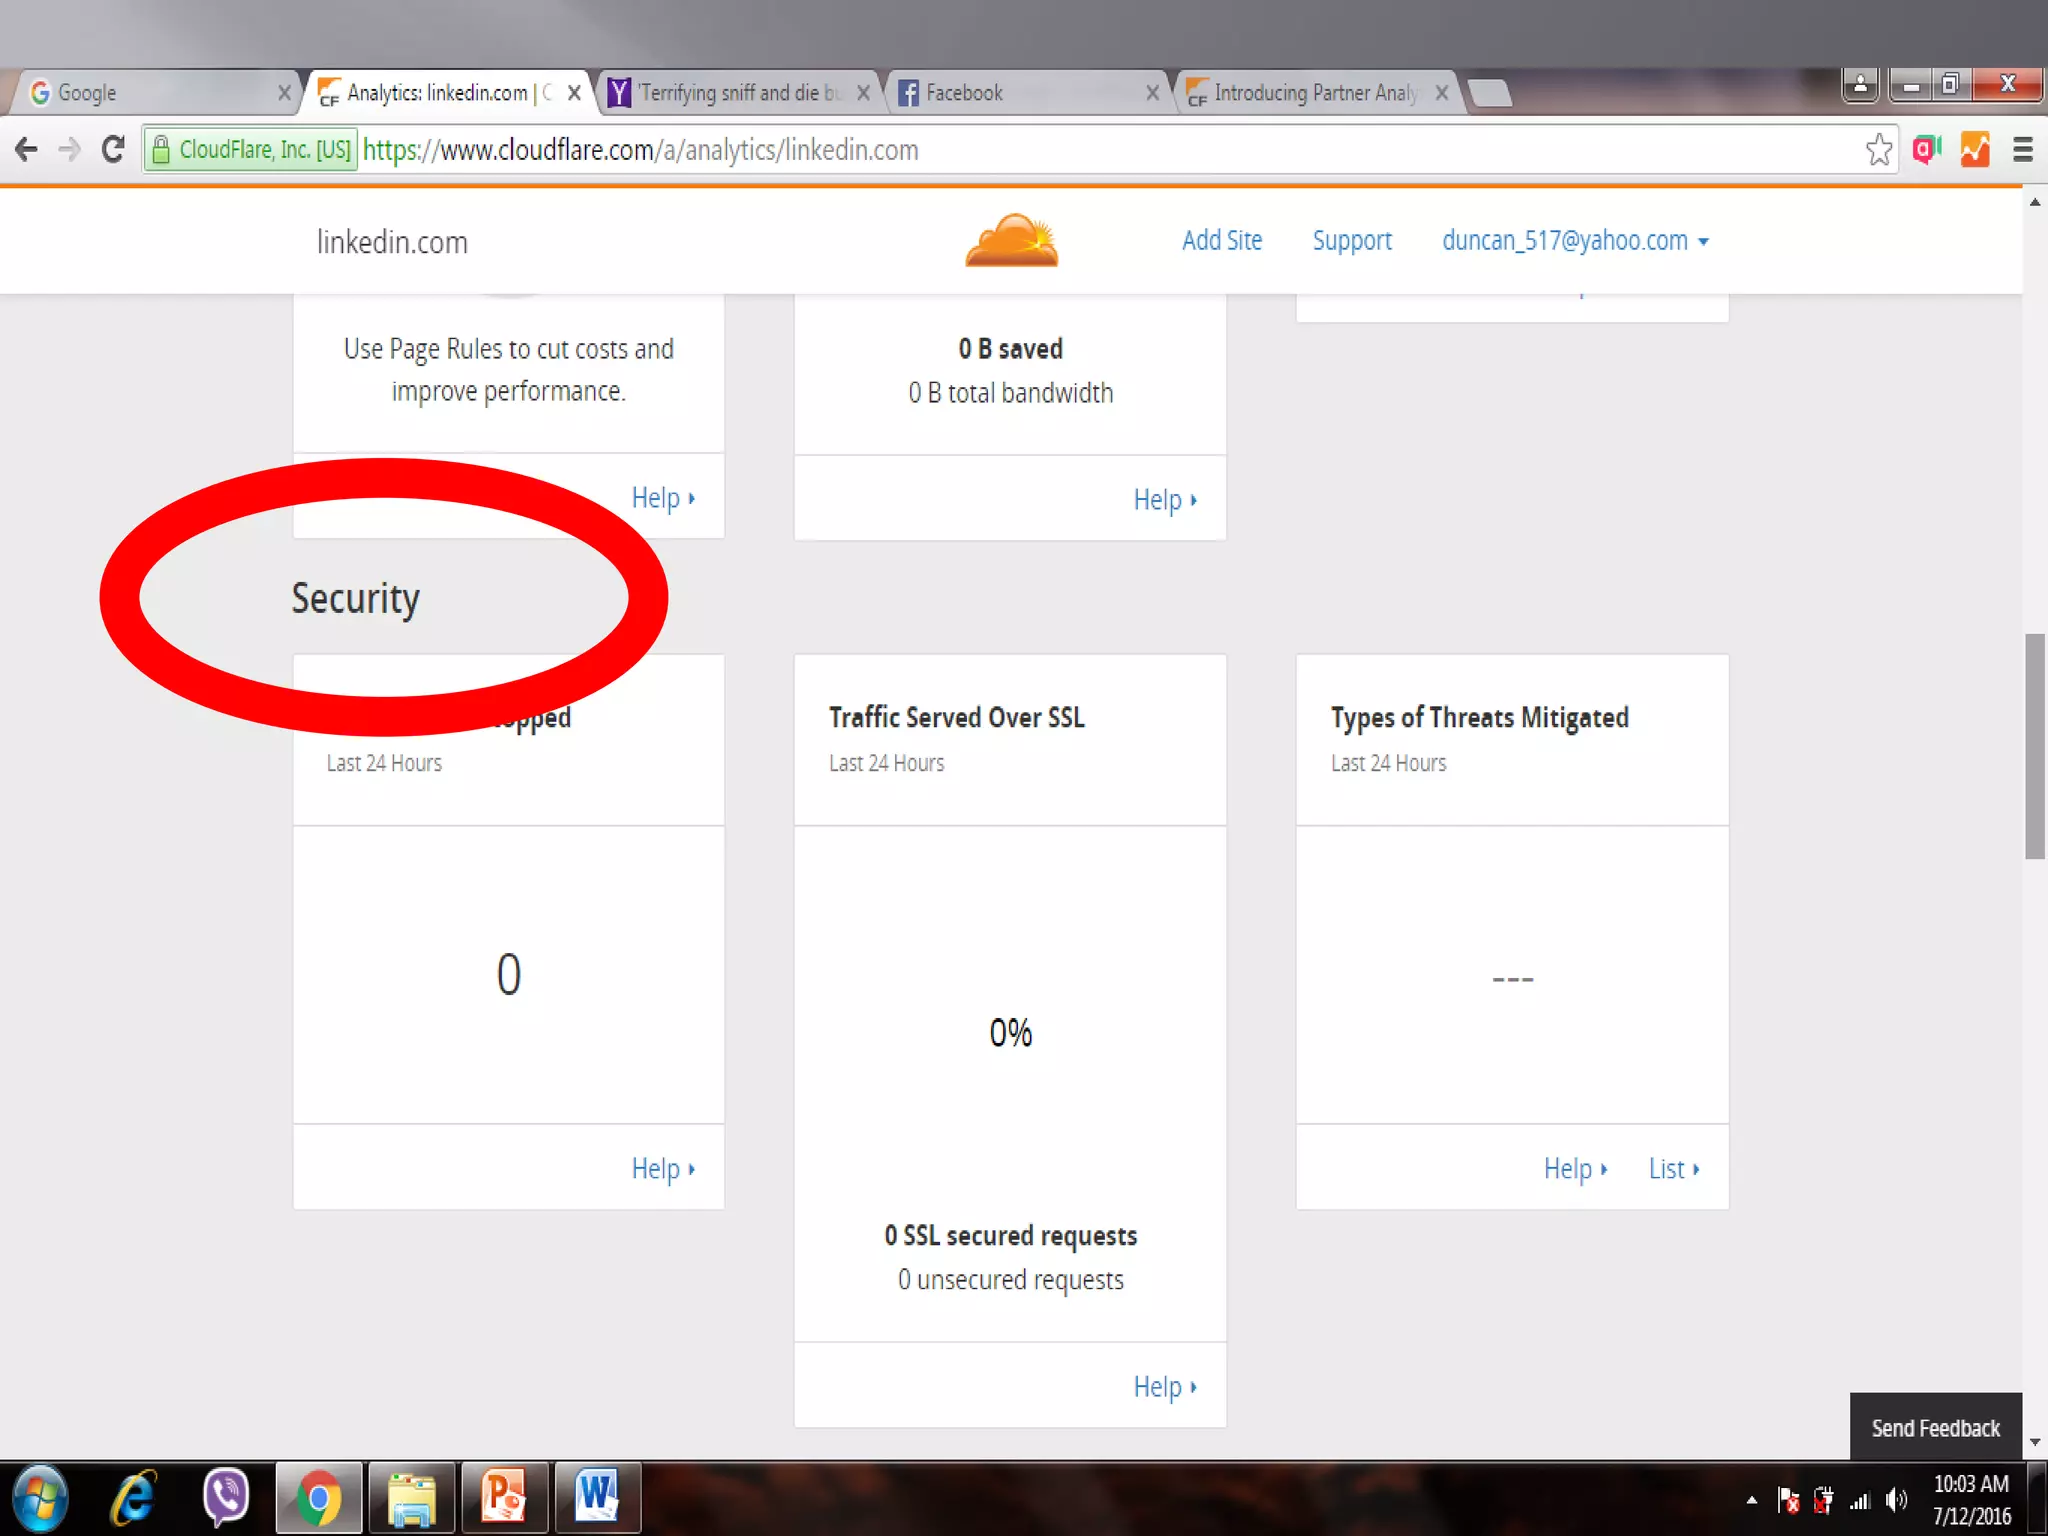Reload the page with the refresh icon
2048x1536 pixels.
pos(113,150)
